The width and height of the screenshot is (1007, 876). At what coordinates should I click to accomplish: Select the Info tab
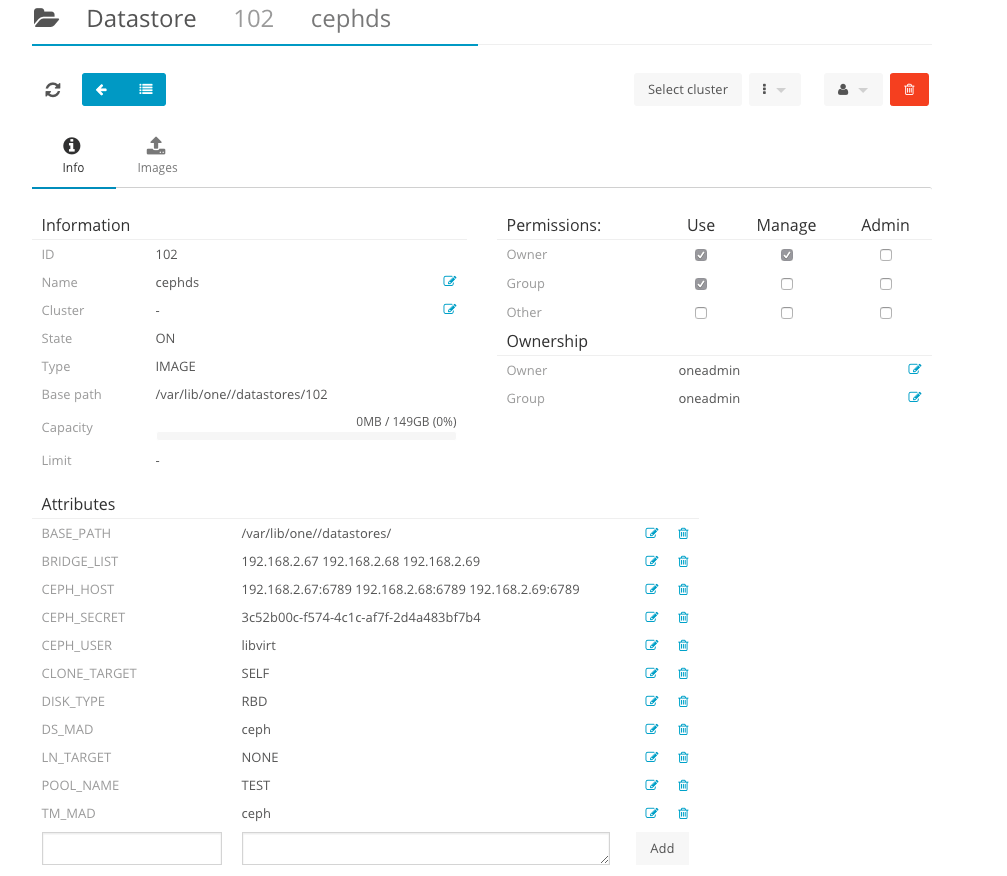[73, 156]
